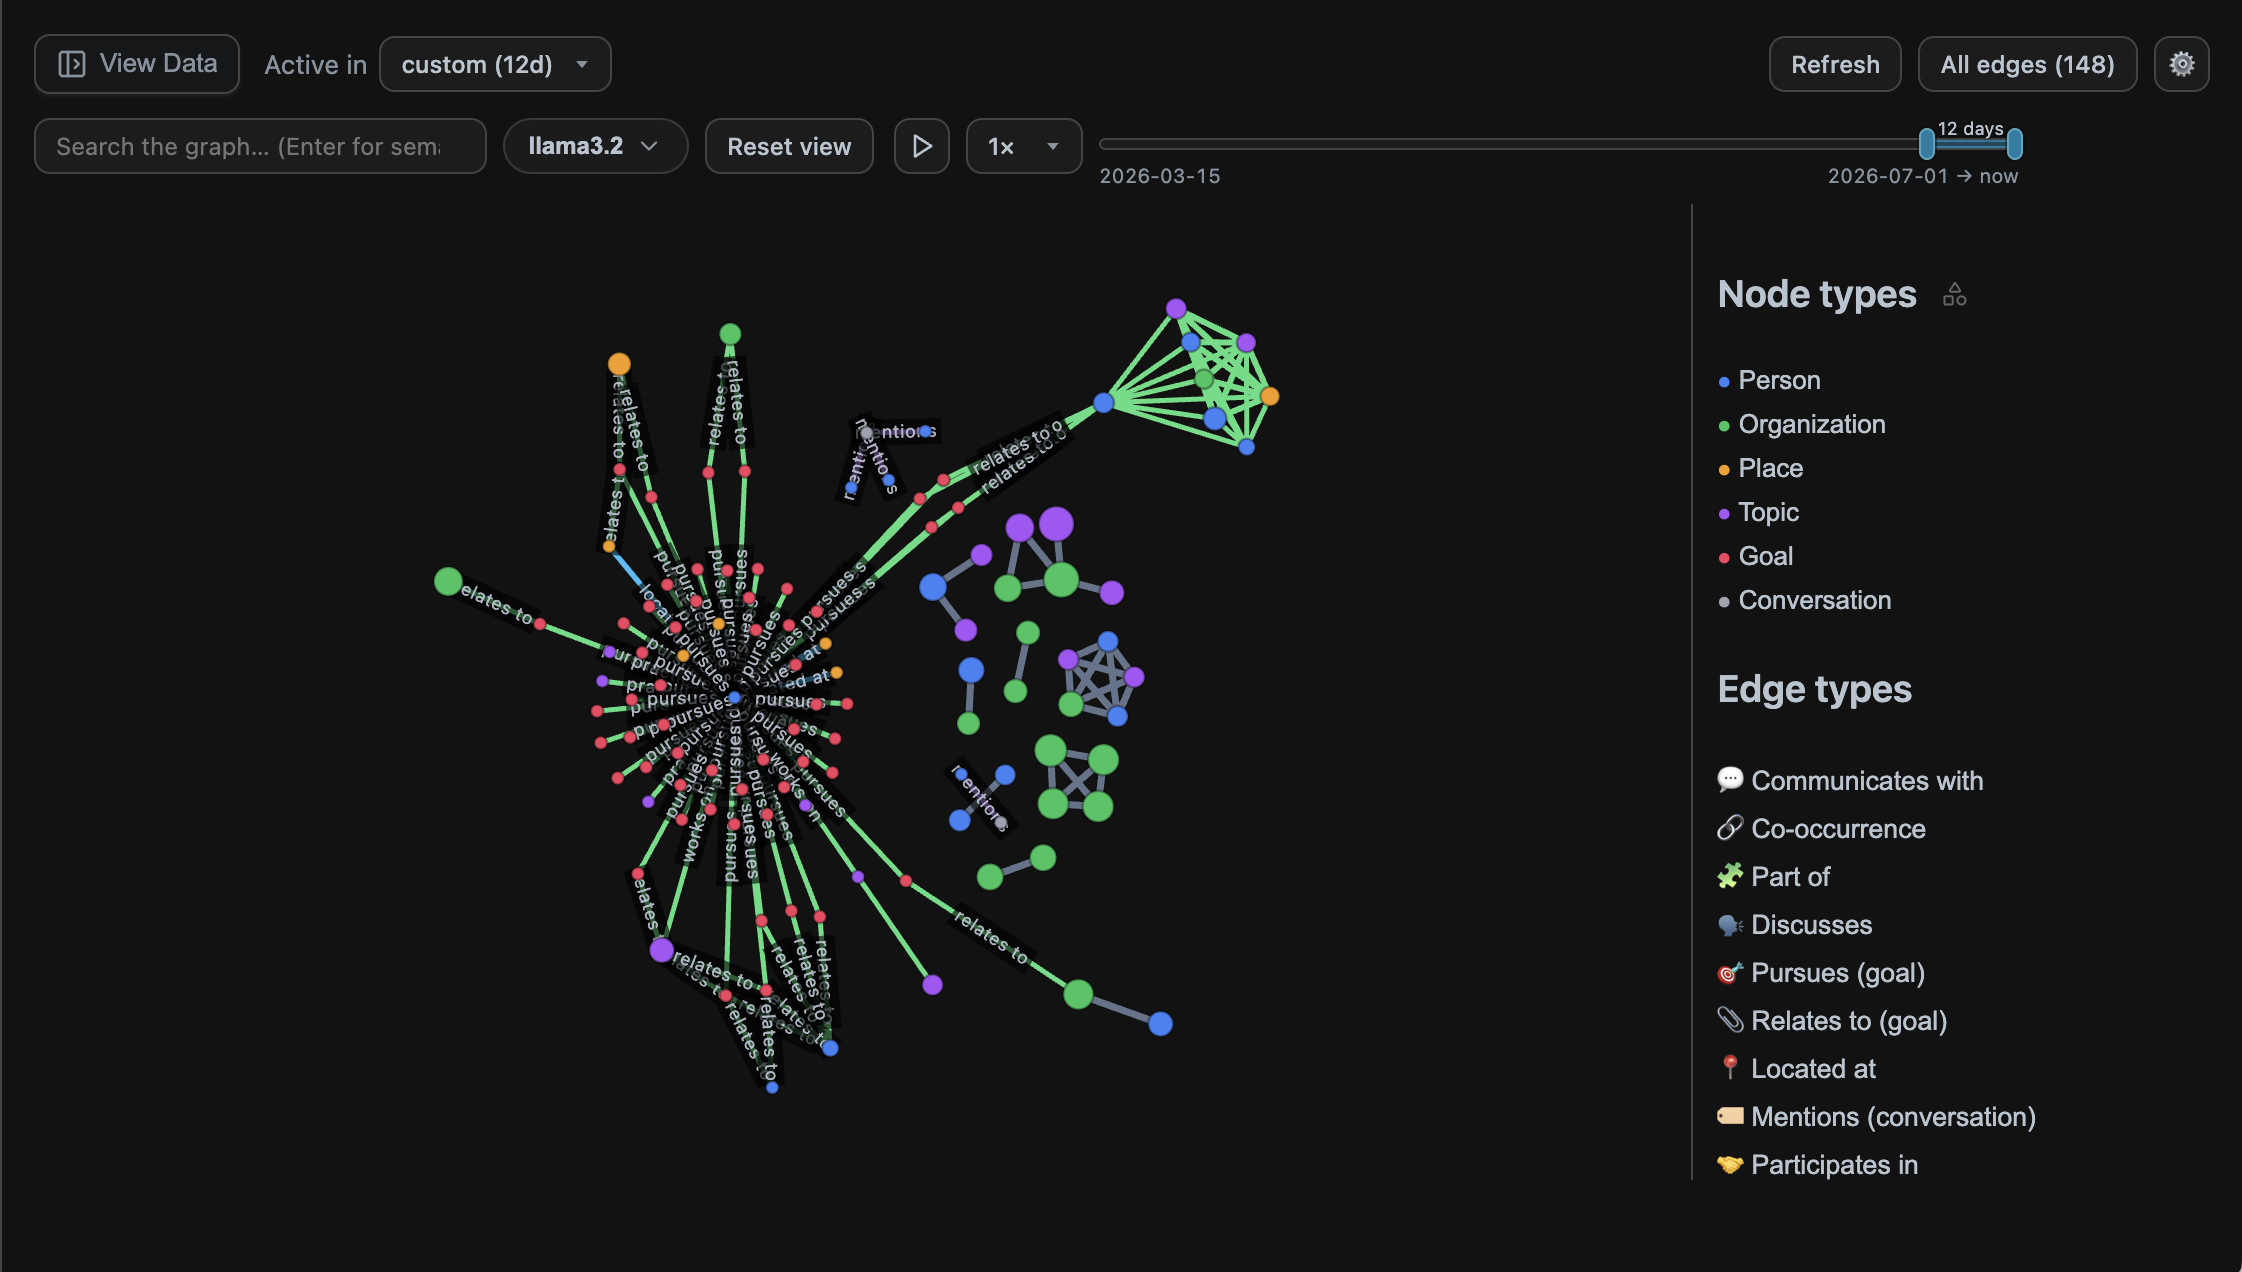Click the shapes icon beside Node types
2242x1272 pixels.
(x=1954, y=295)
